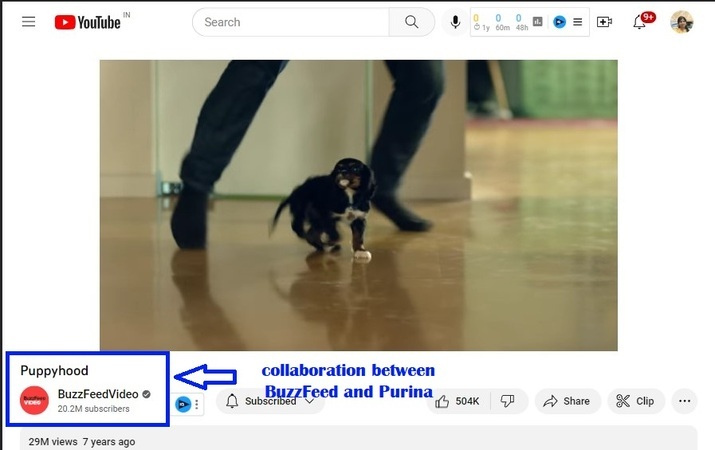Click the 48h stat in extension bar
This screenshot has height=450, width=715.
[522, 22]
